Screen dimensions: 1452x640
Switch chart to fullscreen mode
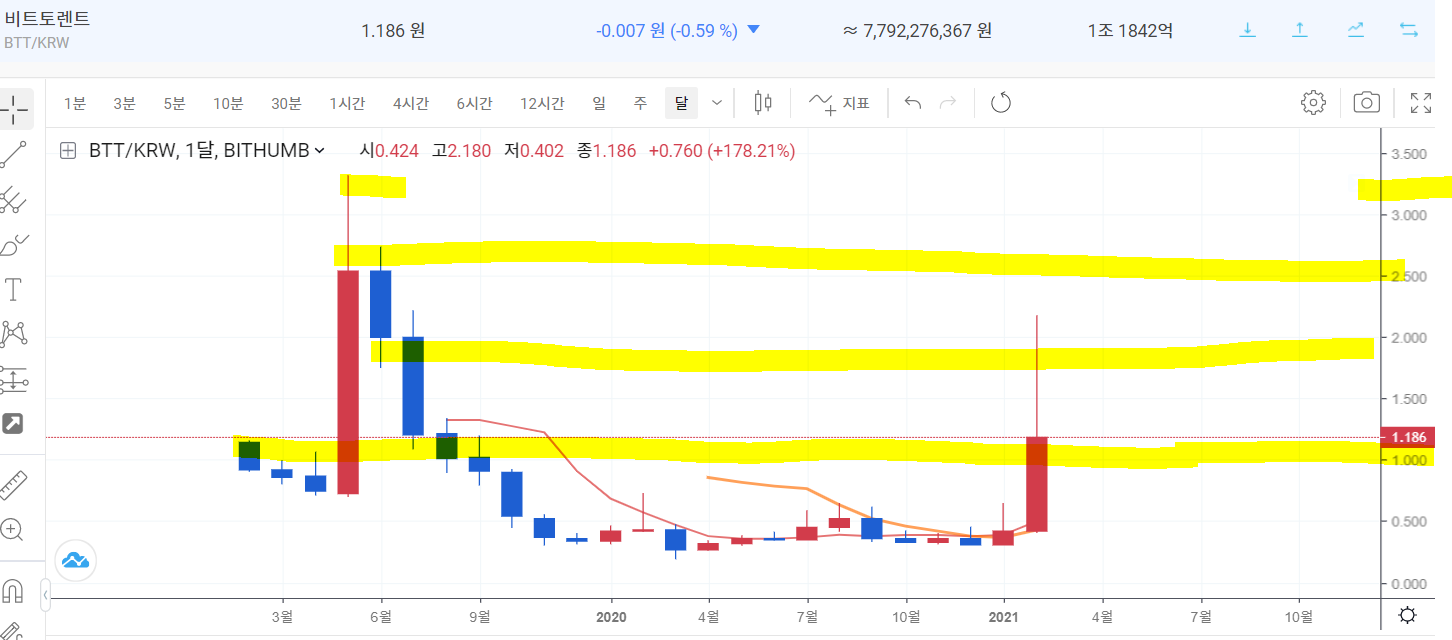click(x=1420, y=102)
